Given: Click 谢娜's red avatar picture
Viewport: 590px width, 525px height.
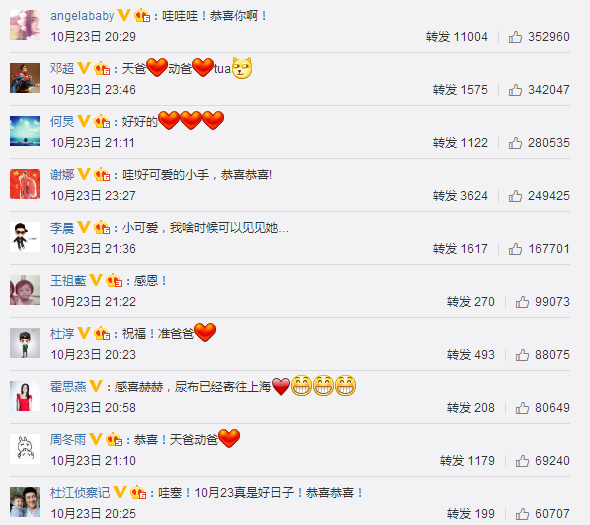Looking at the screenshot, I should [x=25, y=184].
